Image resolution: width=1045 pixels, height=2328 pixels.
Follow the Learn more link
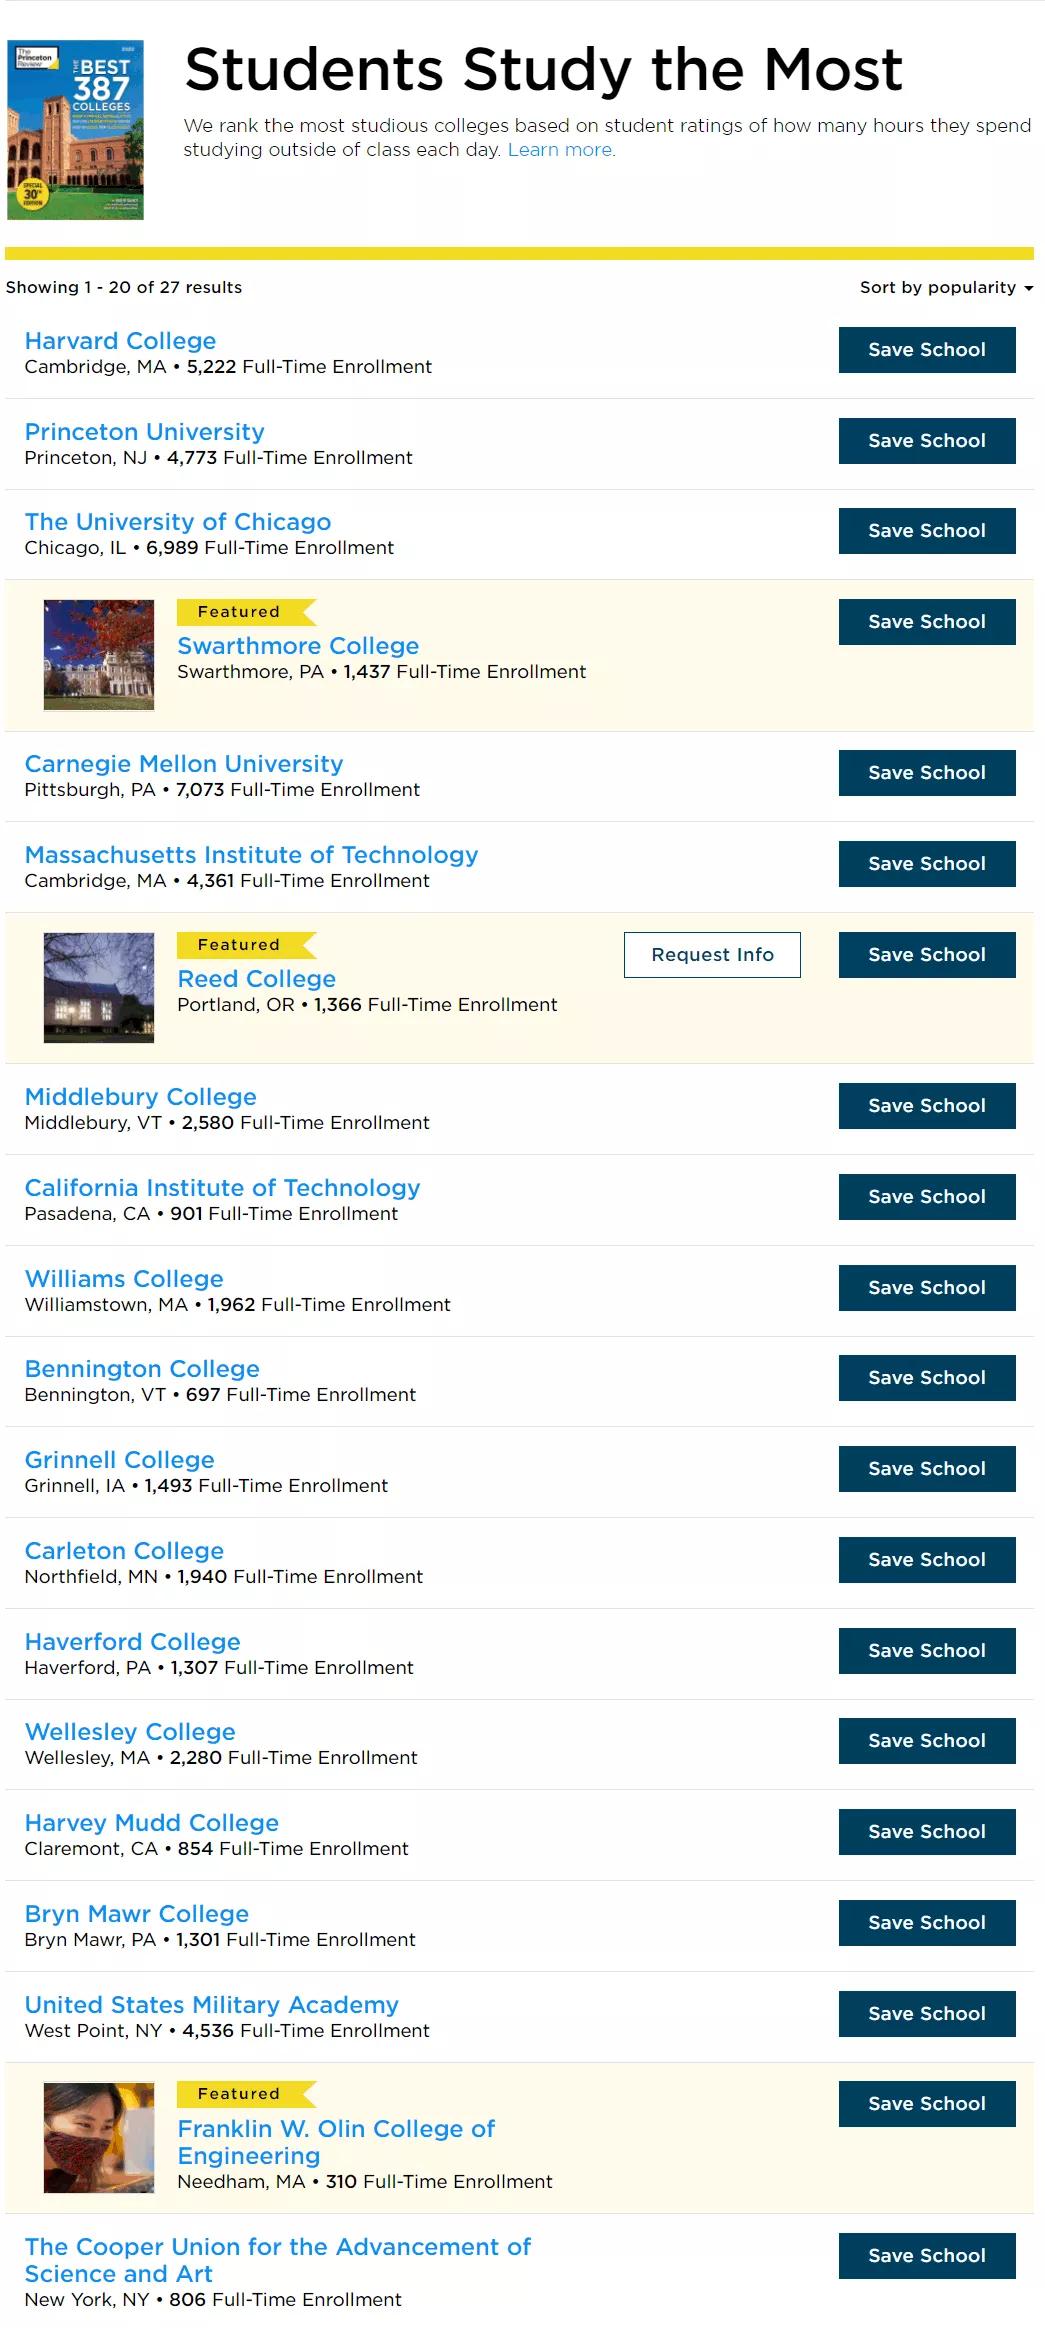tap(561, 150)
